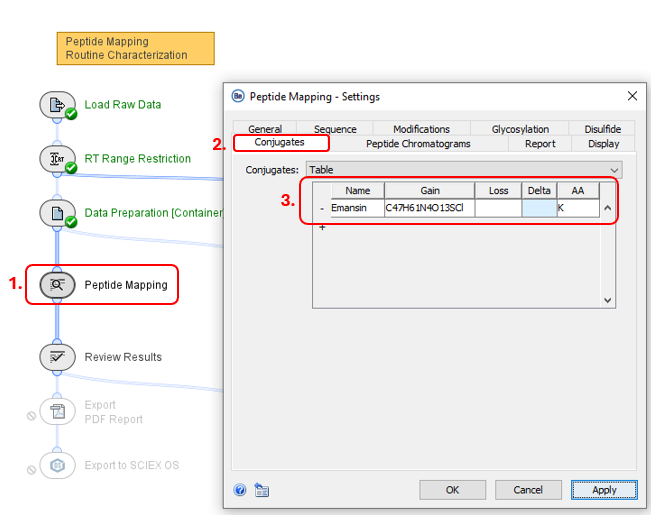Click the settings preset icon beside help
651x515 pixels.
tap(261, 490)
